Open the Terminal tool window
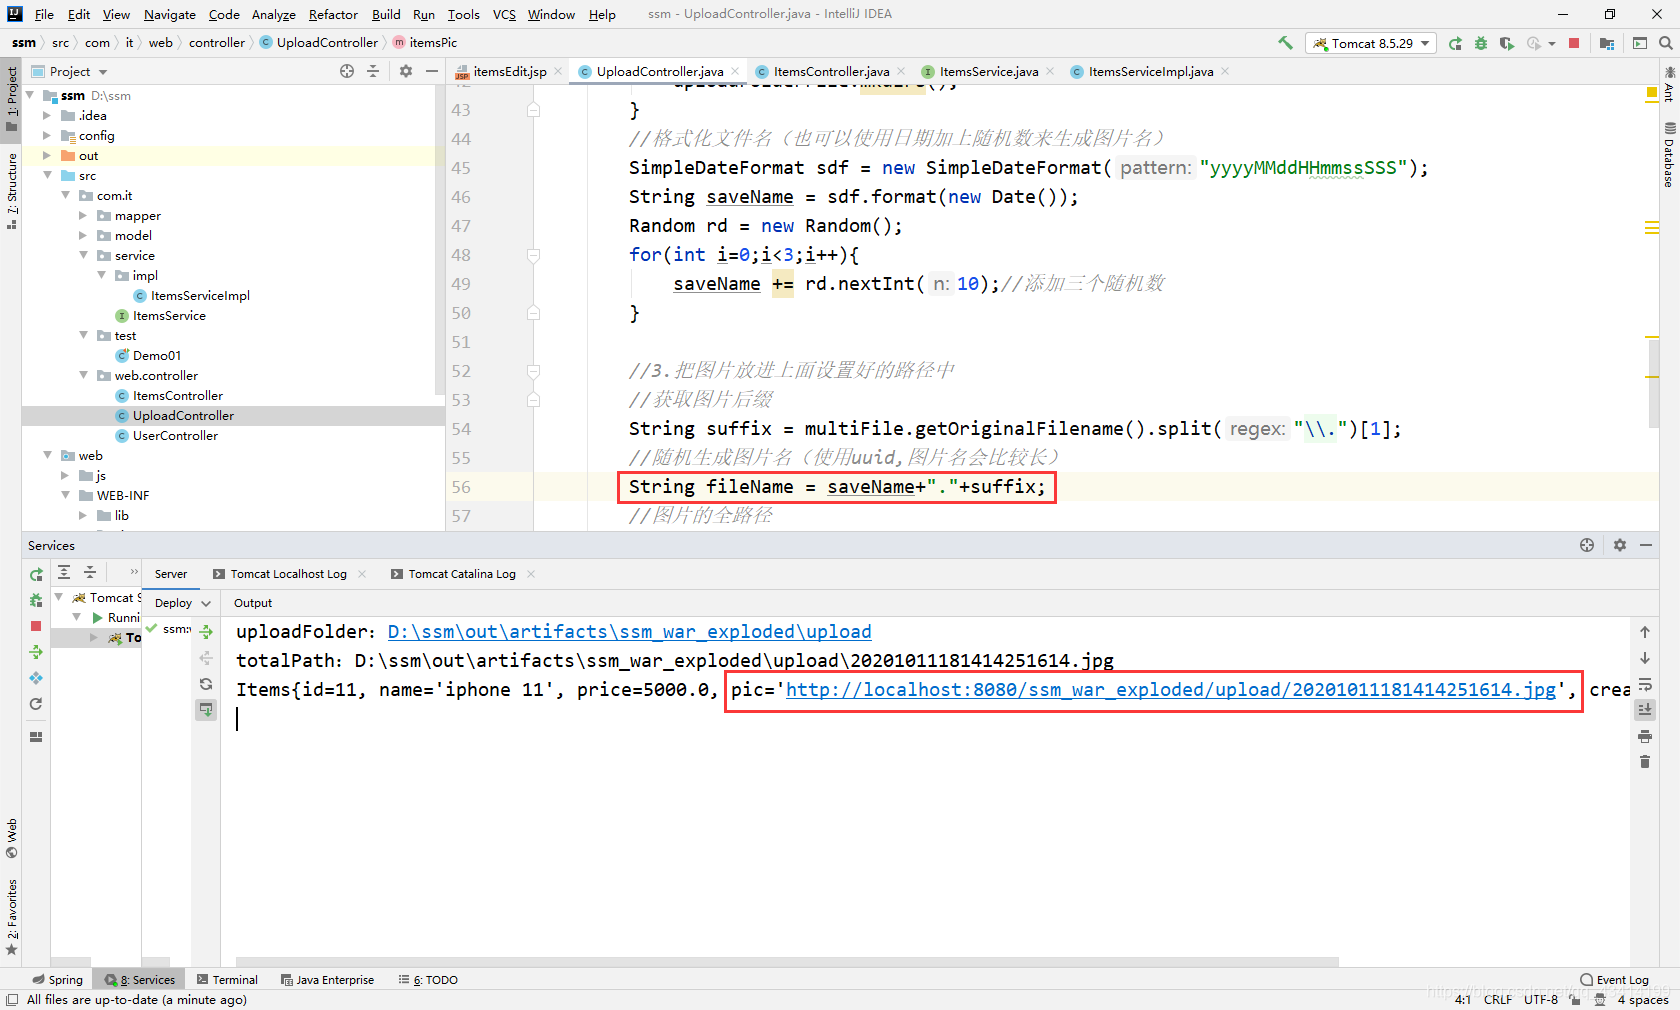The height and width of the screenshot is (1010, 1680). [x=227, y=980]
